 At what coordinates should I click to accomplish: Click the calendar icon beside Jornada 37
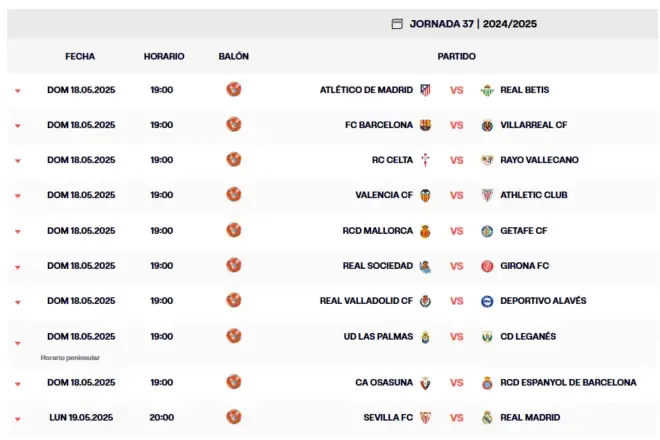397,24
